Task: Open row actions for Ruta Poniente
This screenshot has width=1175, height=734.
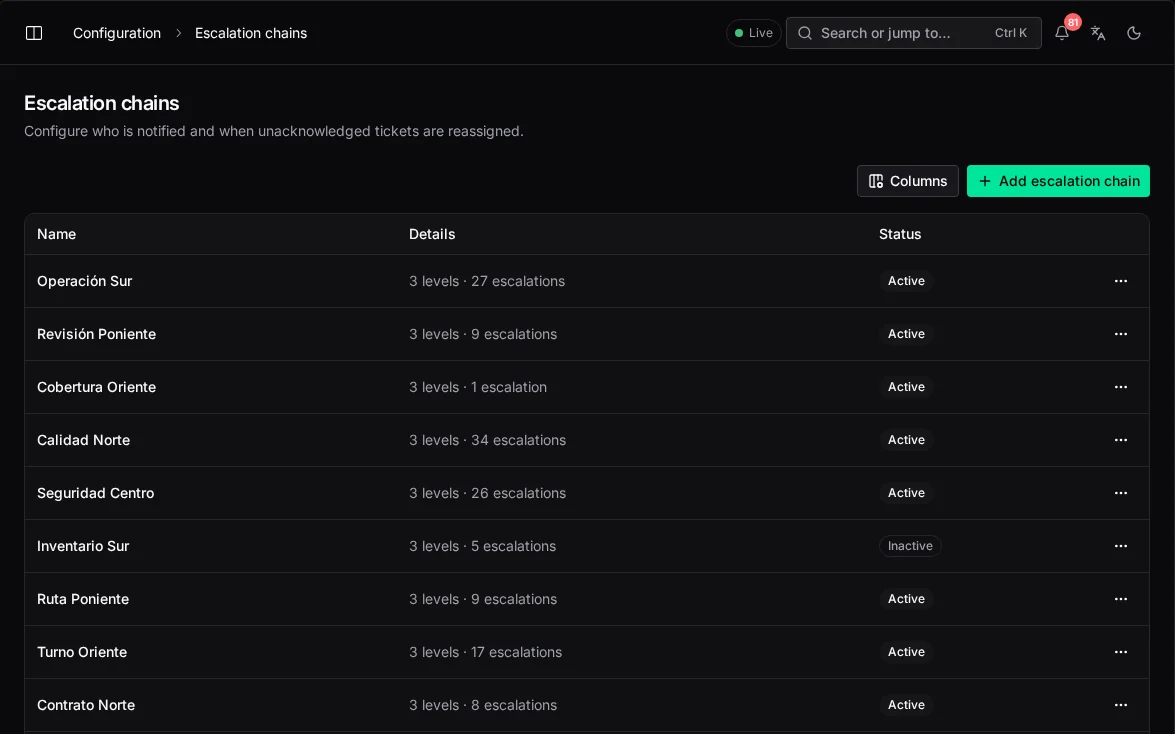Action: click(x=1120, y=599)
